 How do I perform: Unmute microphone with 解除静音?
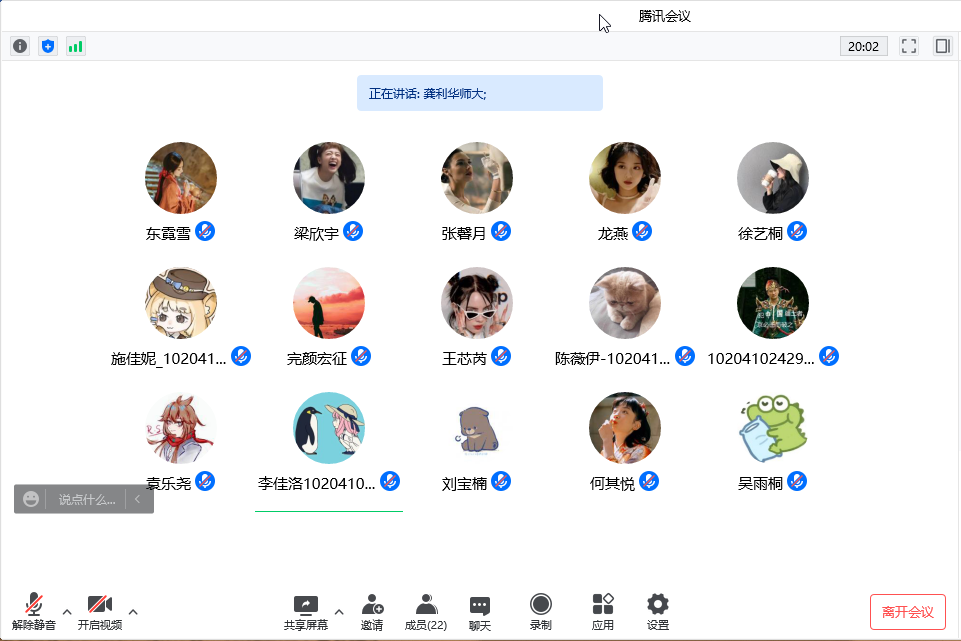(34, 611)
